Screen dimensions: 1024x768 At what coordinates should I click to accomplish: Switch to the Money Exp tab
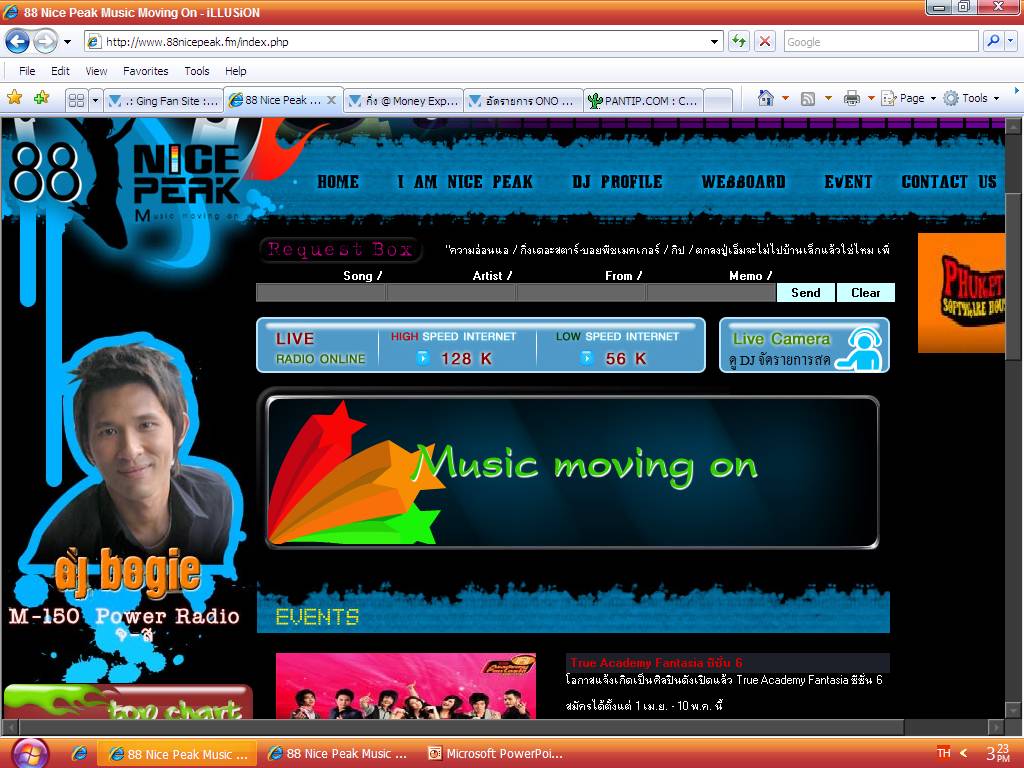click(404, 101)
